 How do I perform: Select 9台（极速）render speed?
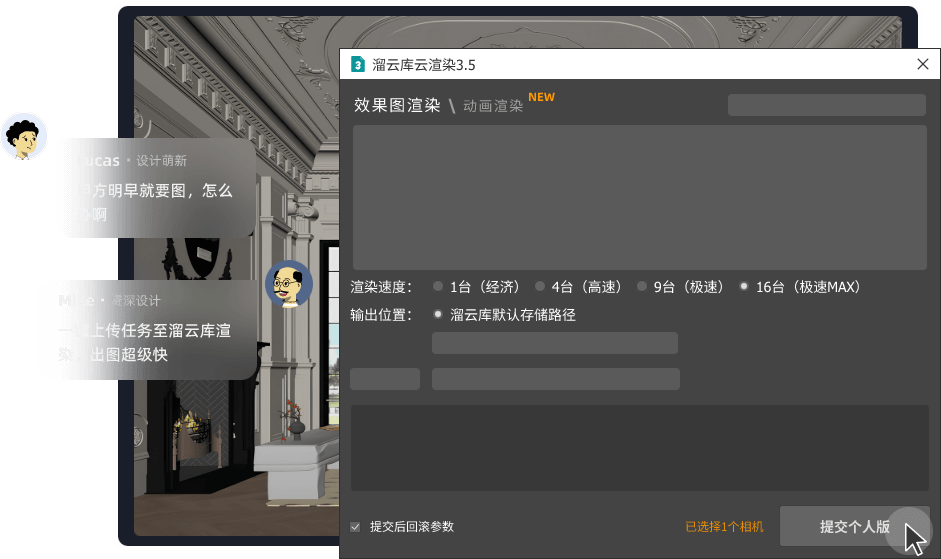642,287
